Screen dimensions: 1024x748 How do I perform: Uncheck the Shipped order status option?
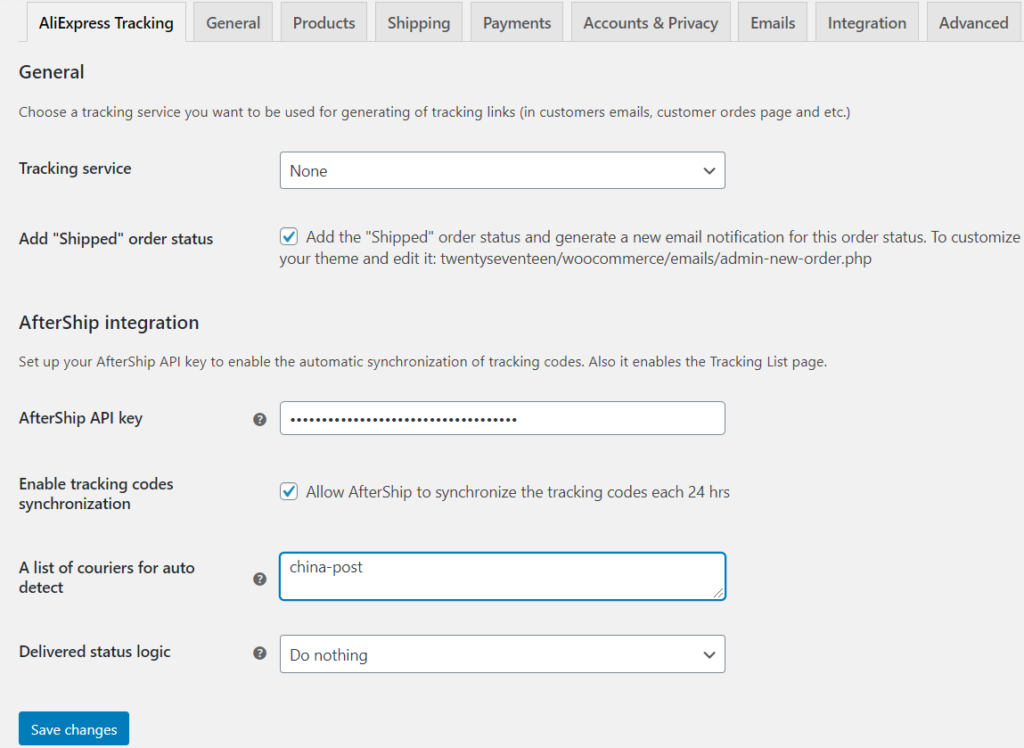coord(288,236)
